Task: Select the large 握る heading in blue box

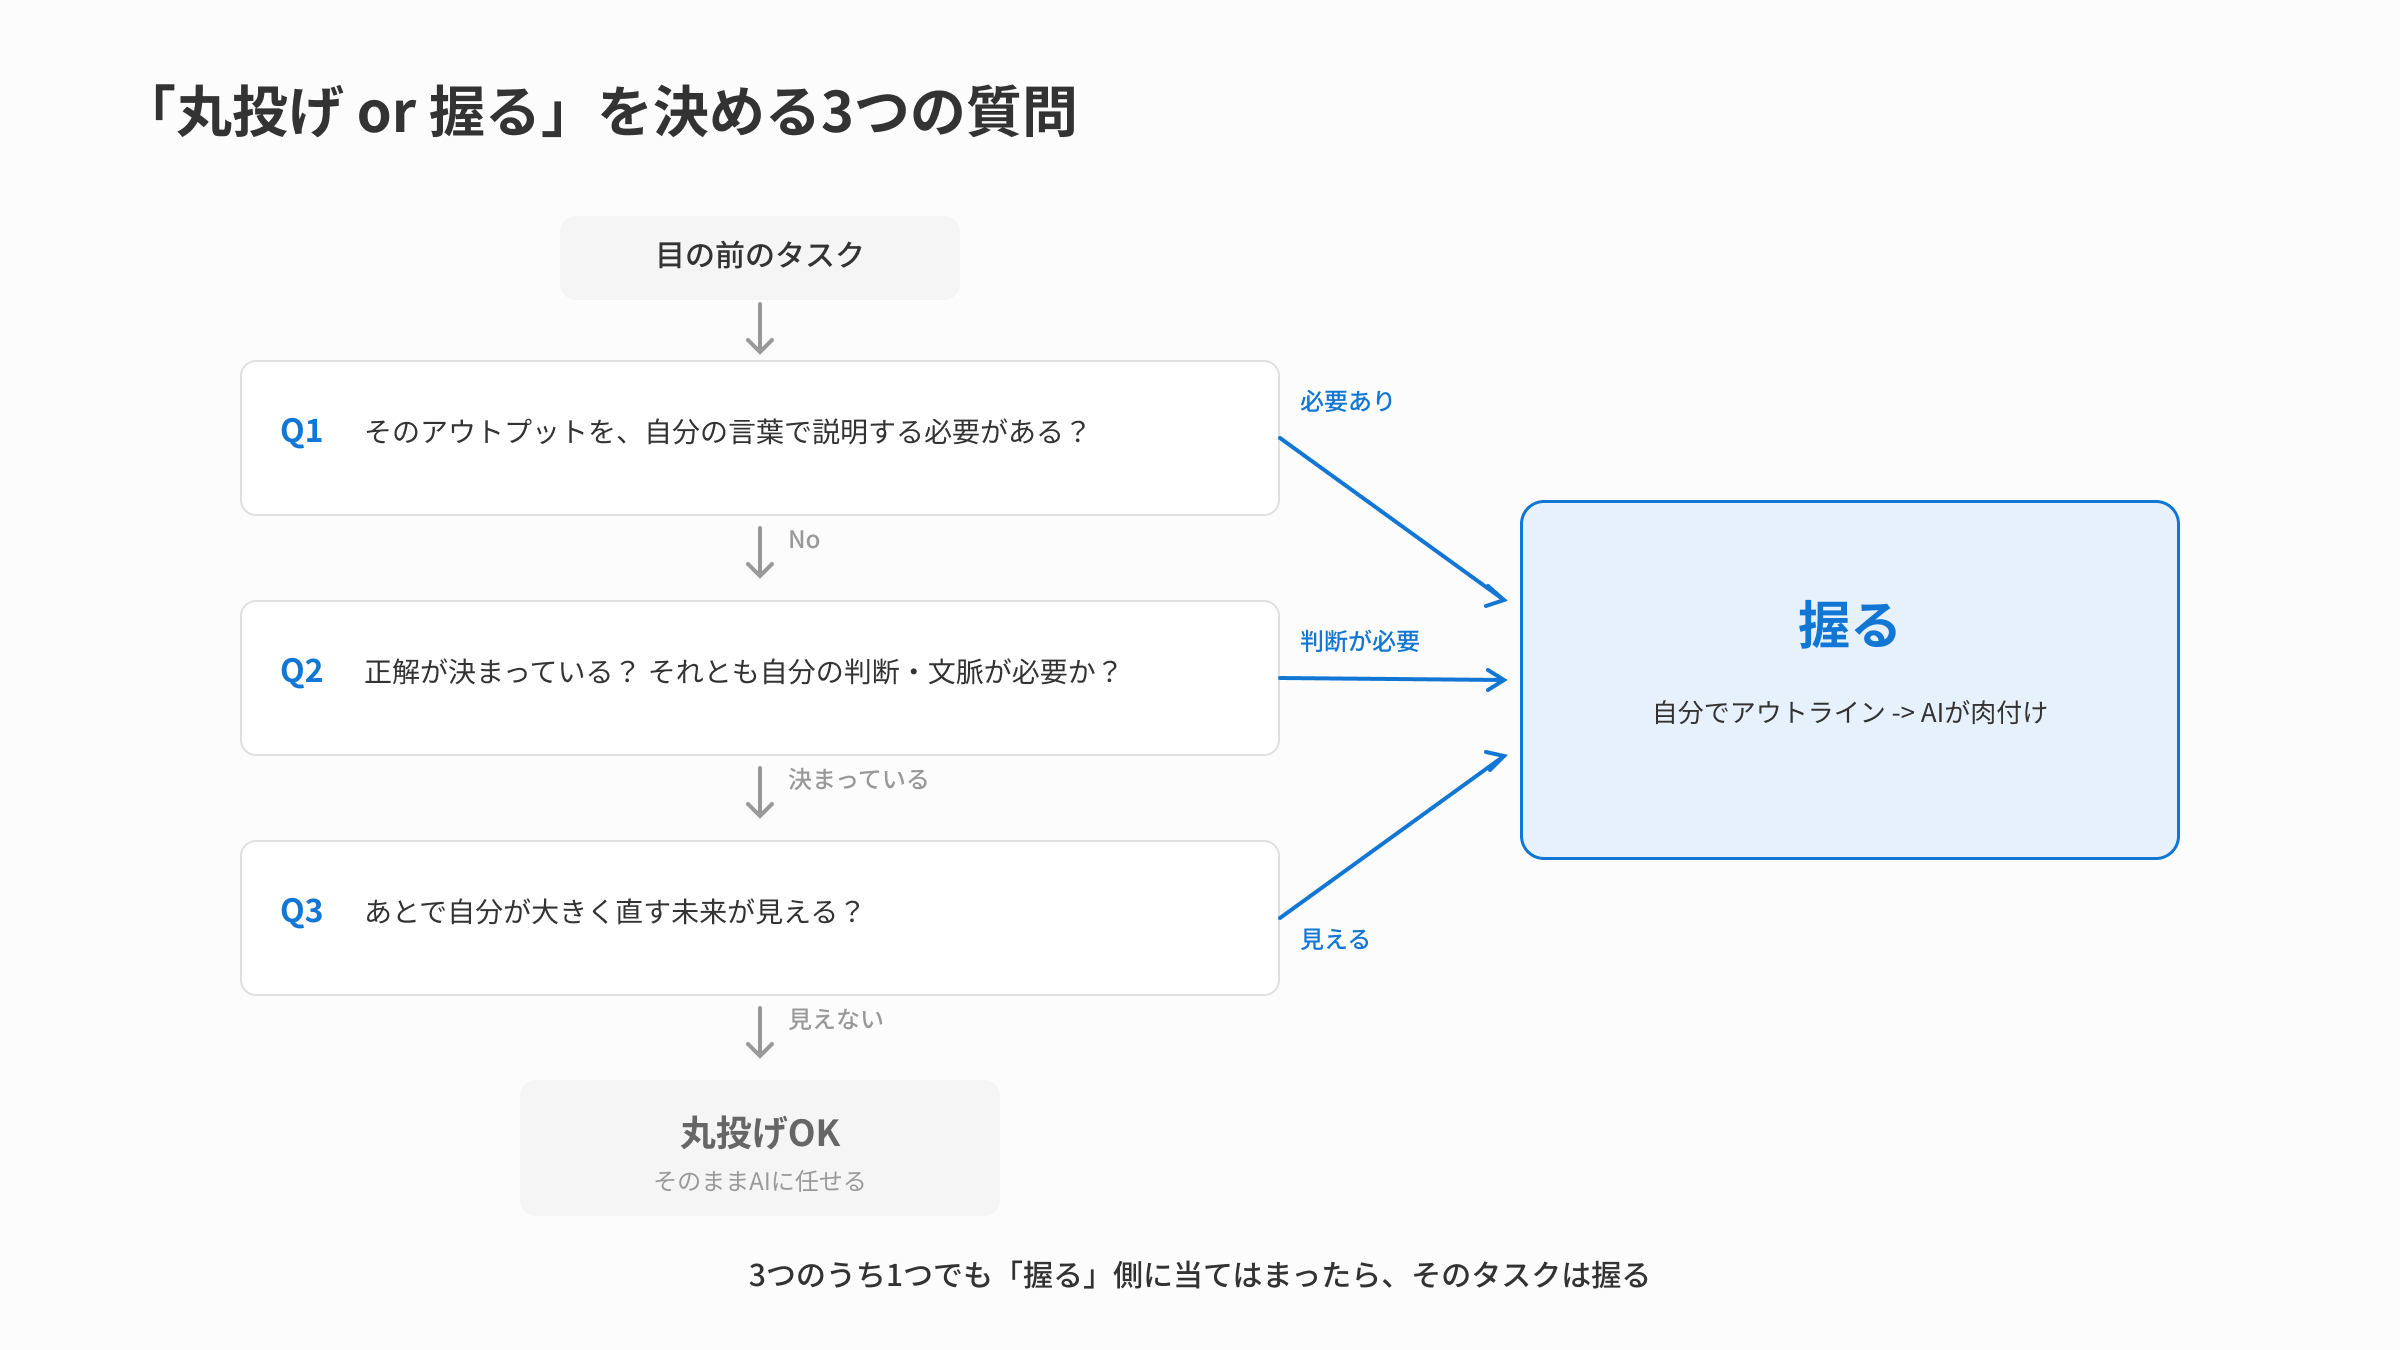Action: coord(1848,626)
